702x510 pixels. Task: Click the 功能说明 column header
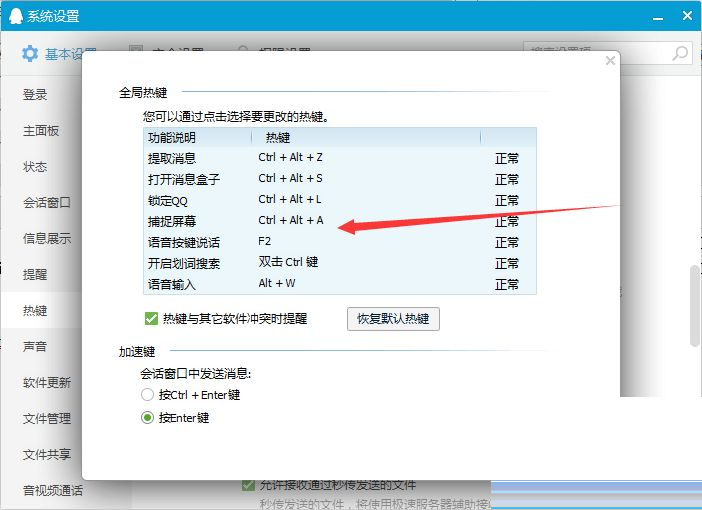(197, 137)
